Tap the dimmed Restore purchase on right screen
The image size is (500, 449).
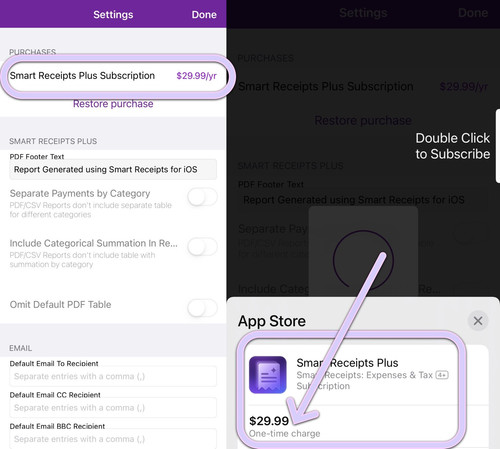363,120
